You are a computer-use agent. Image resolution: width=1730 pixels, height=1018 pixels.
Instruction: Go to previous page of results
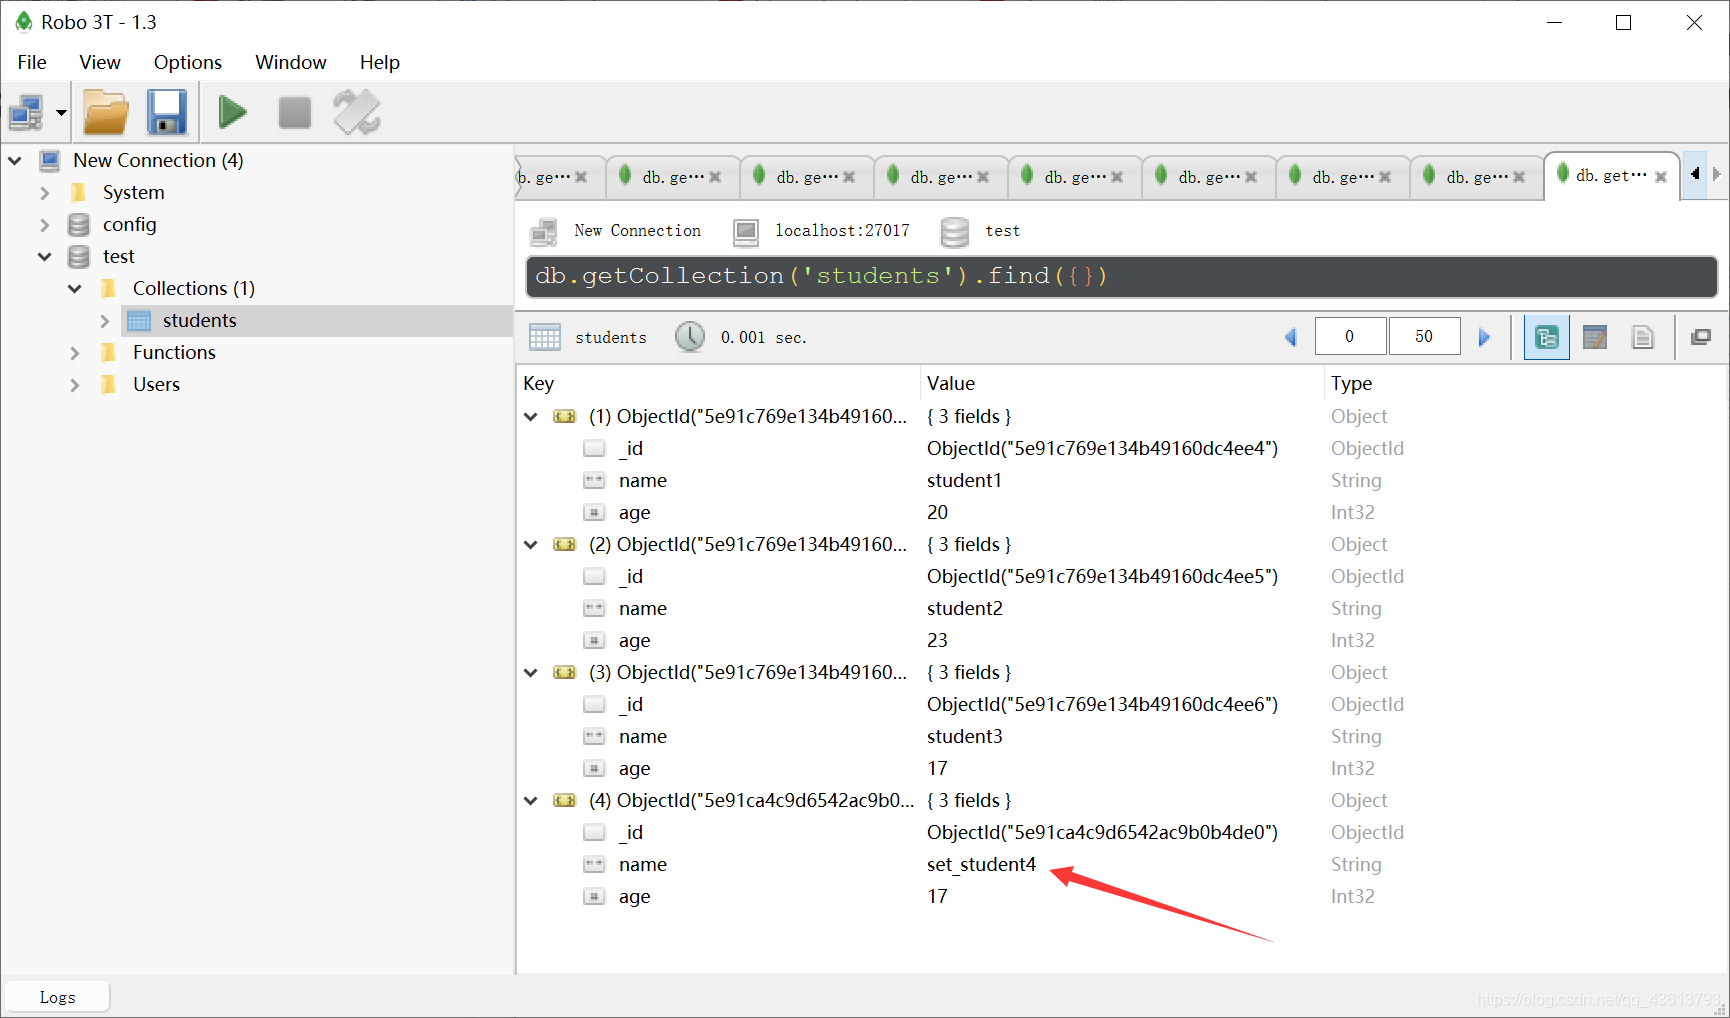1291,337
